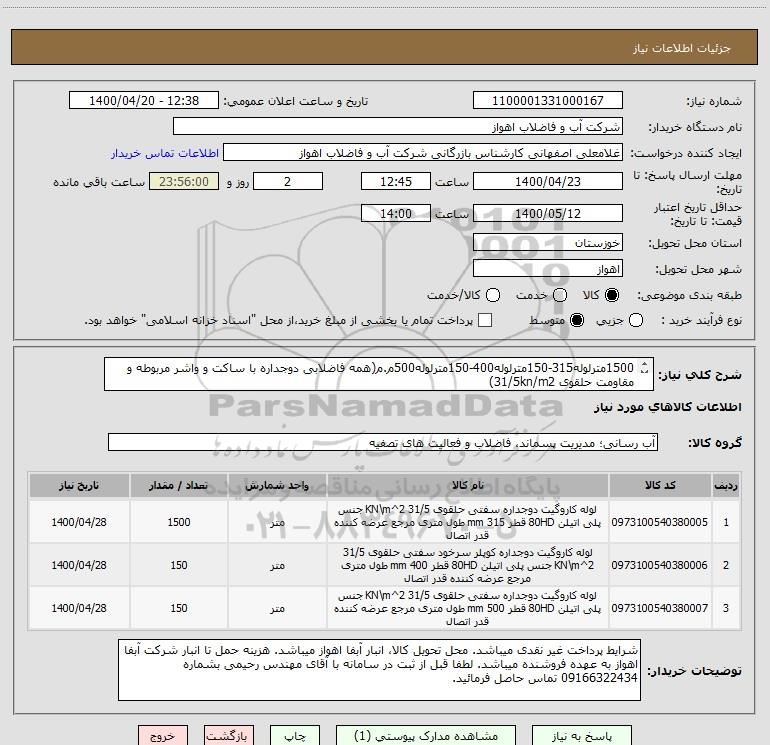
Task: Click the خوزستان delivery province field
Action: point(548,242)
